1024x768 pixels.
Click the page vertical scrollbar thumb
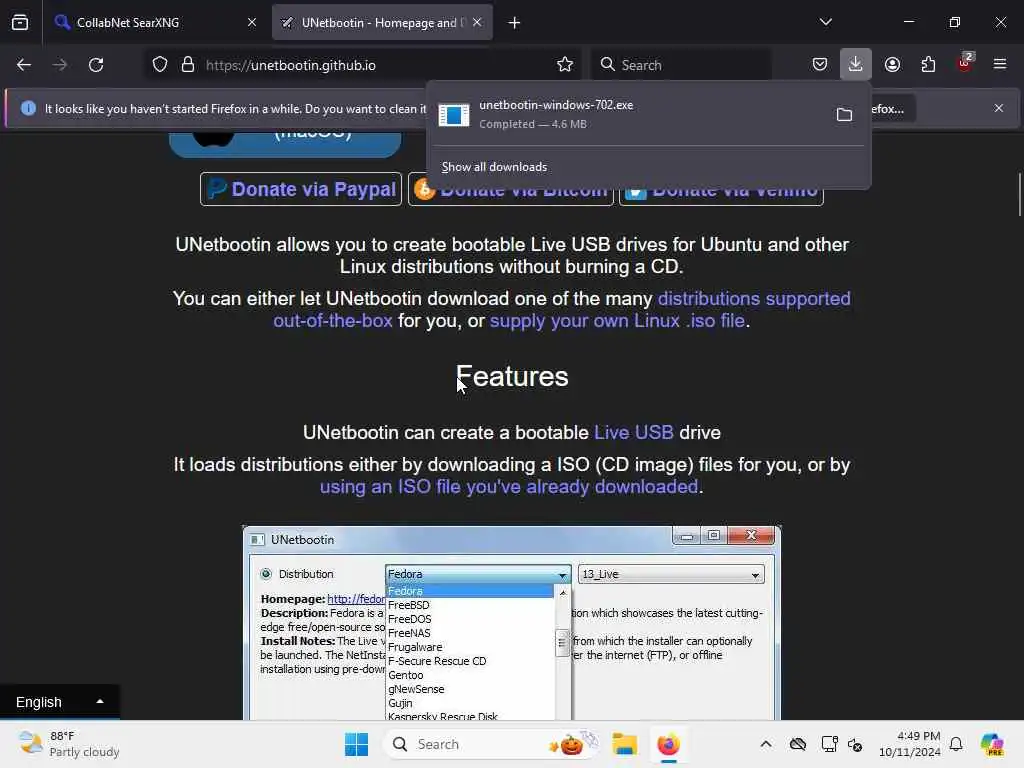pyautogui.click(x=1019, y=194)
